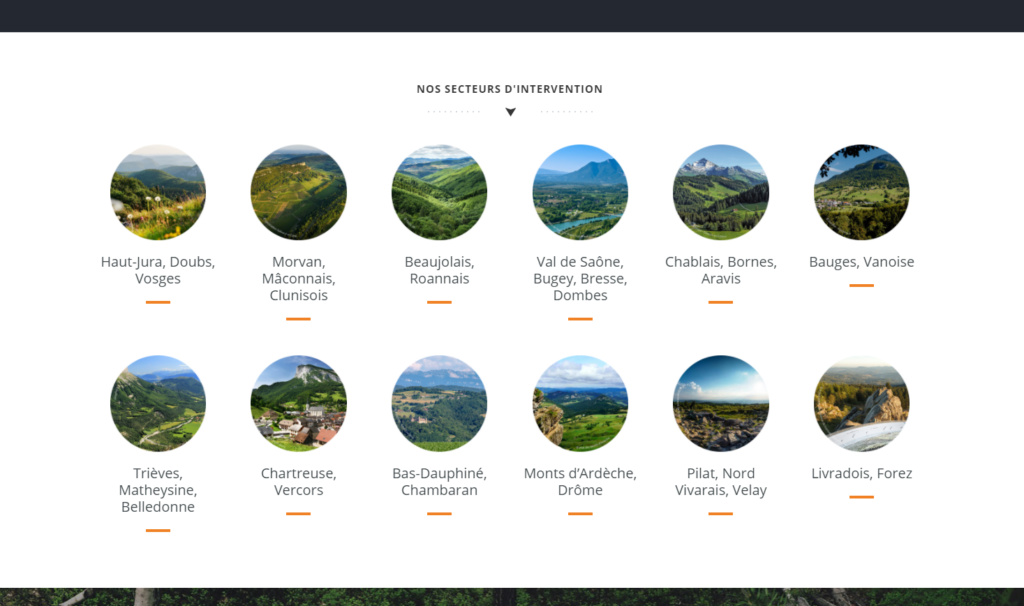
Task: Click the Trièves, Matheysine, Belledonne valley image
Action: pyautogui.click(x=158, y=403)
